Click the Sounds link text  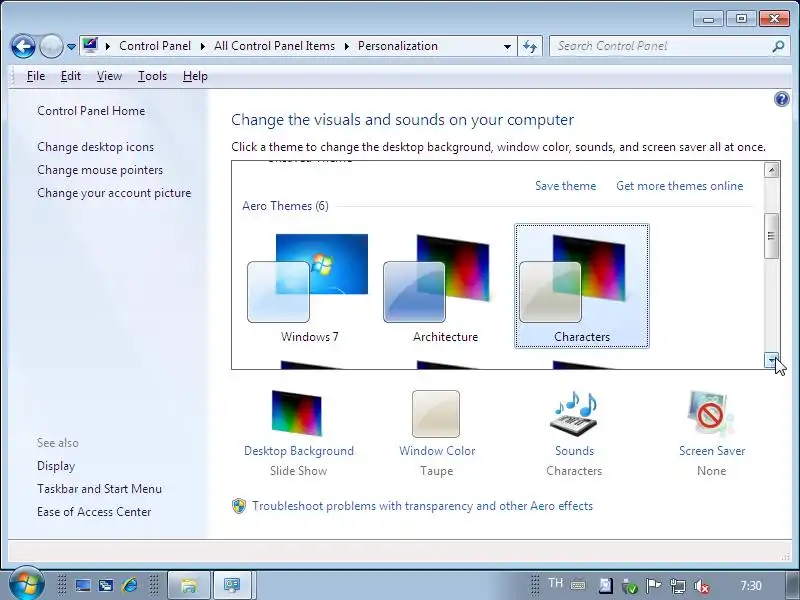[574, 451]
